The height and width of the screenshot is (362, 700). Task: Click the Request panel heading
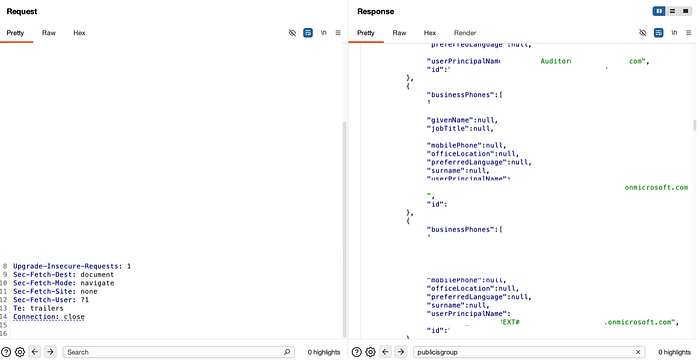(22, 12)
